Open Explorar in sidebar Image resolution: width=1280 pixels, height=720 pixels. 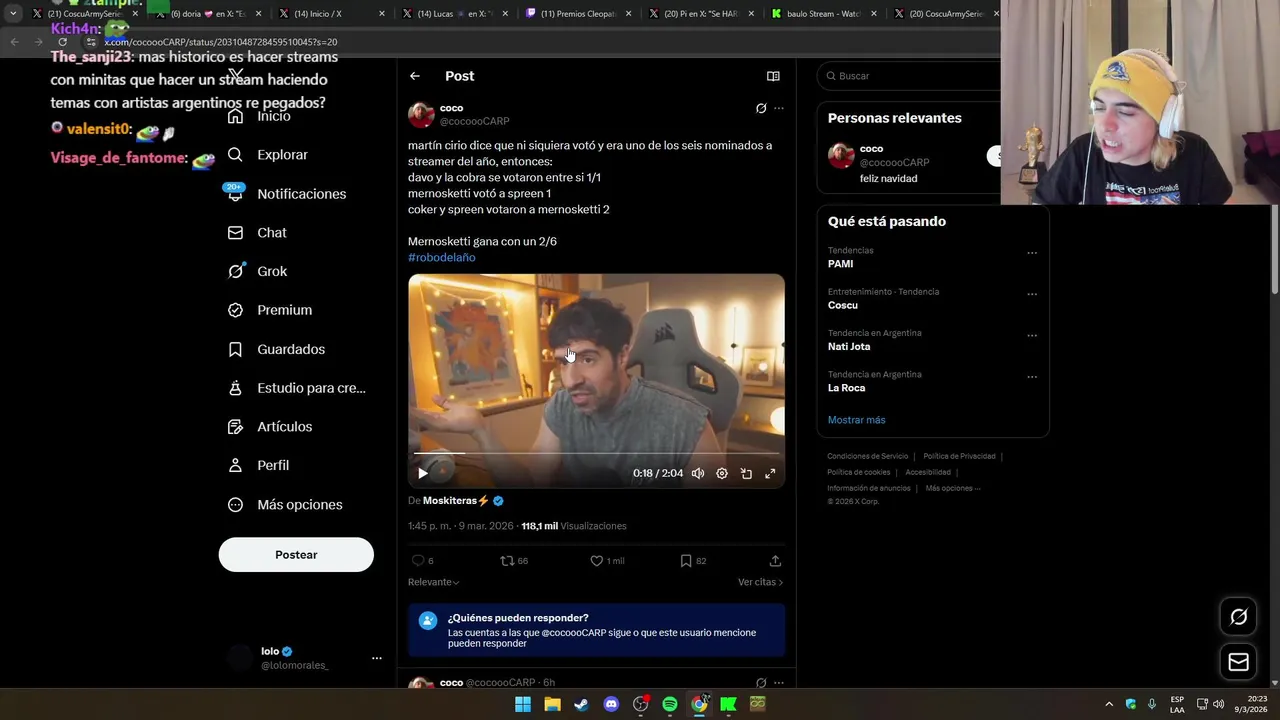coord(268,155)
